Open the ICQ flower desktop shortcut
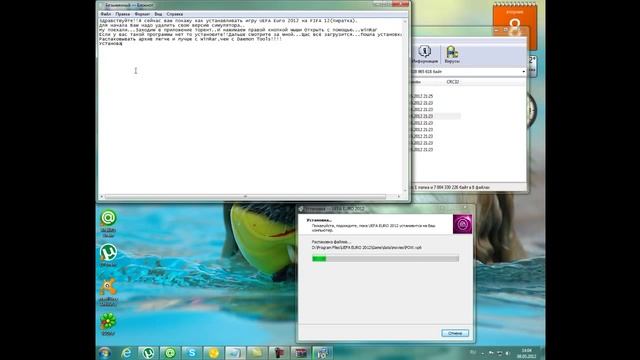The image size is (640, 360). (x=108, y=324)
